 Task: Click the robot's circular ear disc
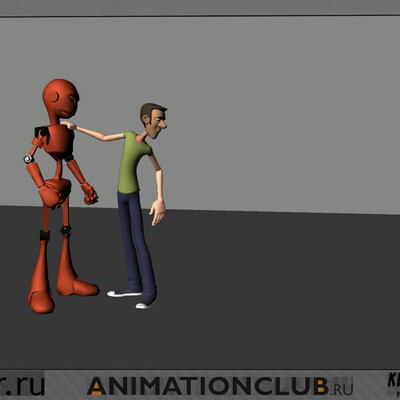pyautogui.click(x=53, y=97)
